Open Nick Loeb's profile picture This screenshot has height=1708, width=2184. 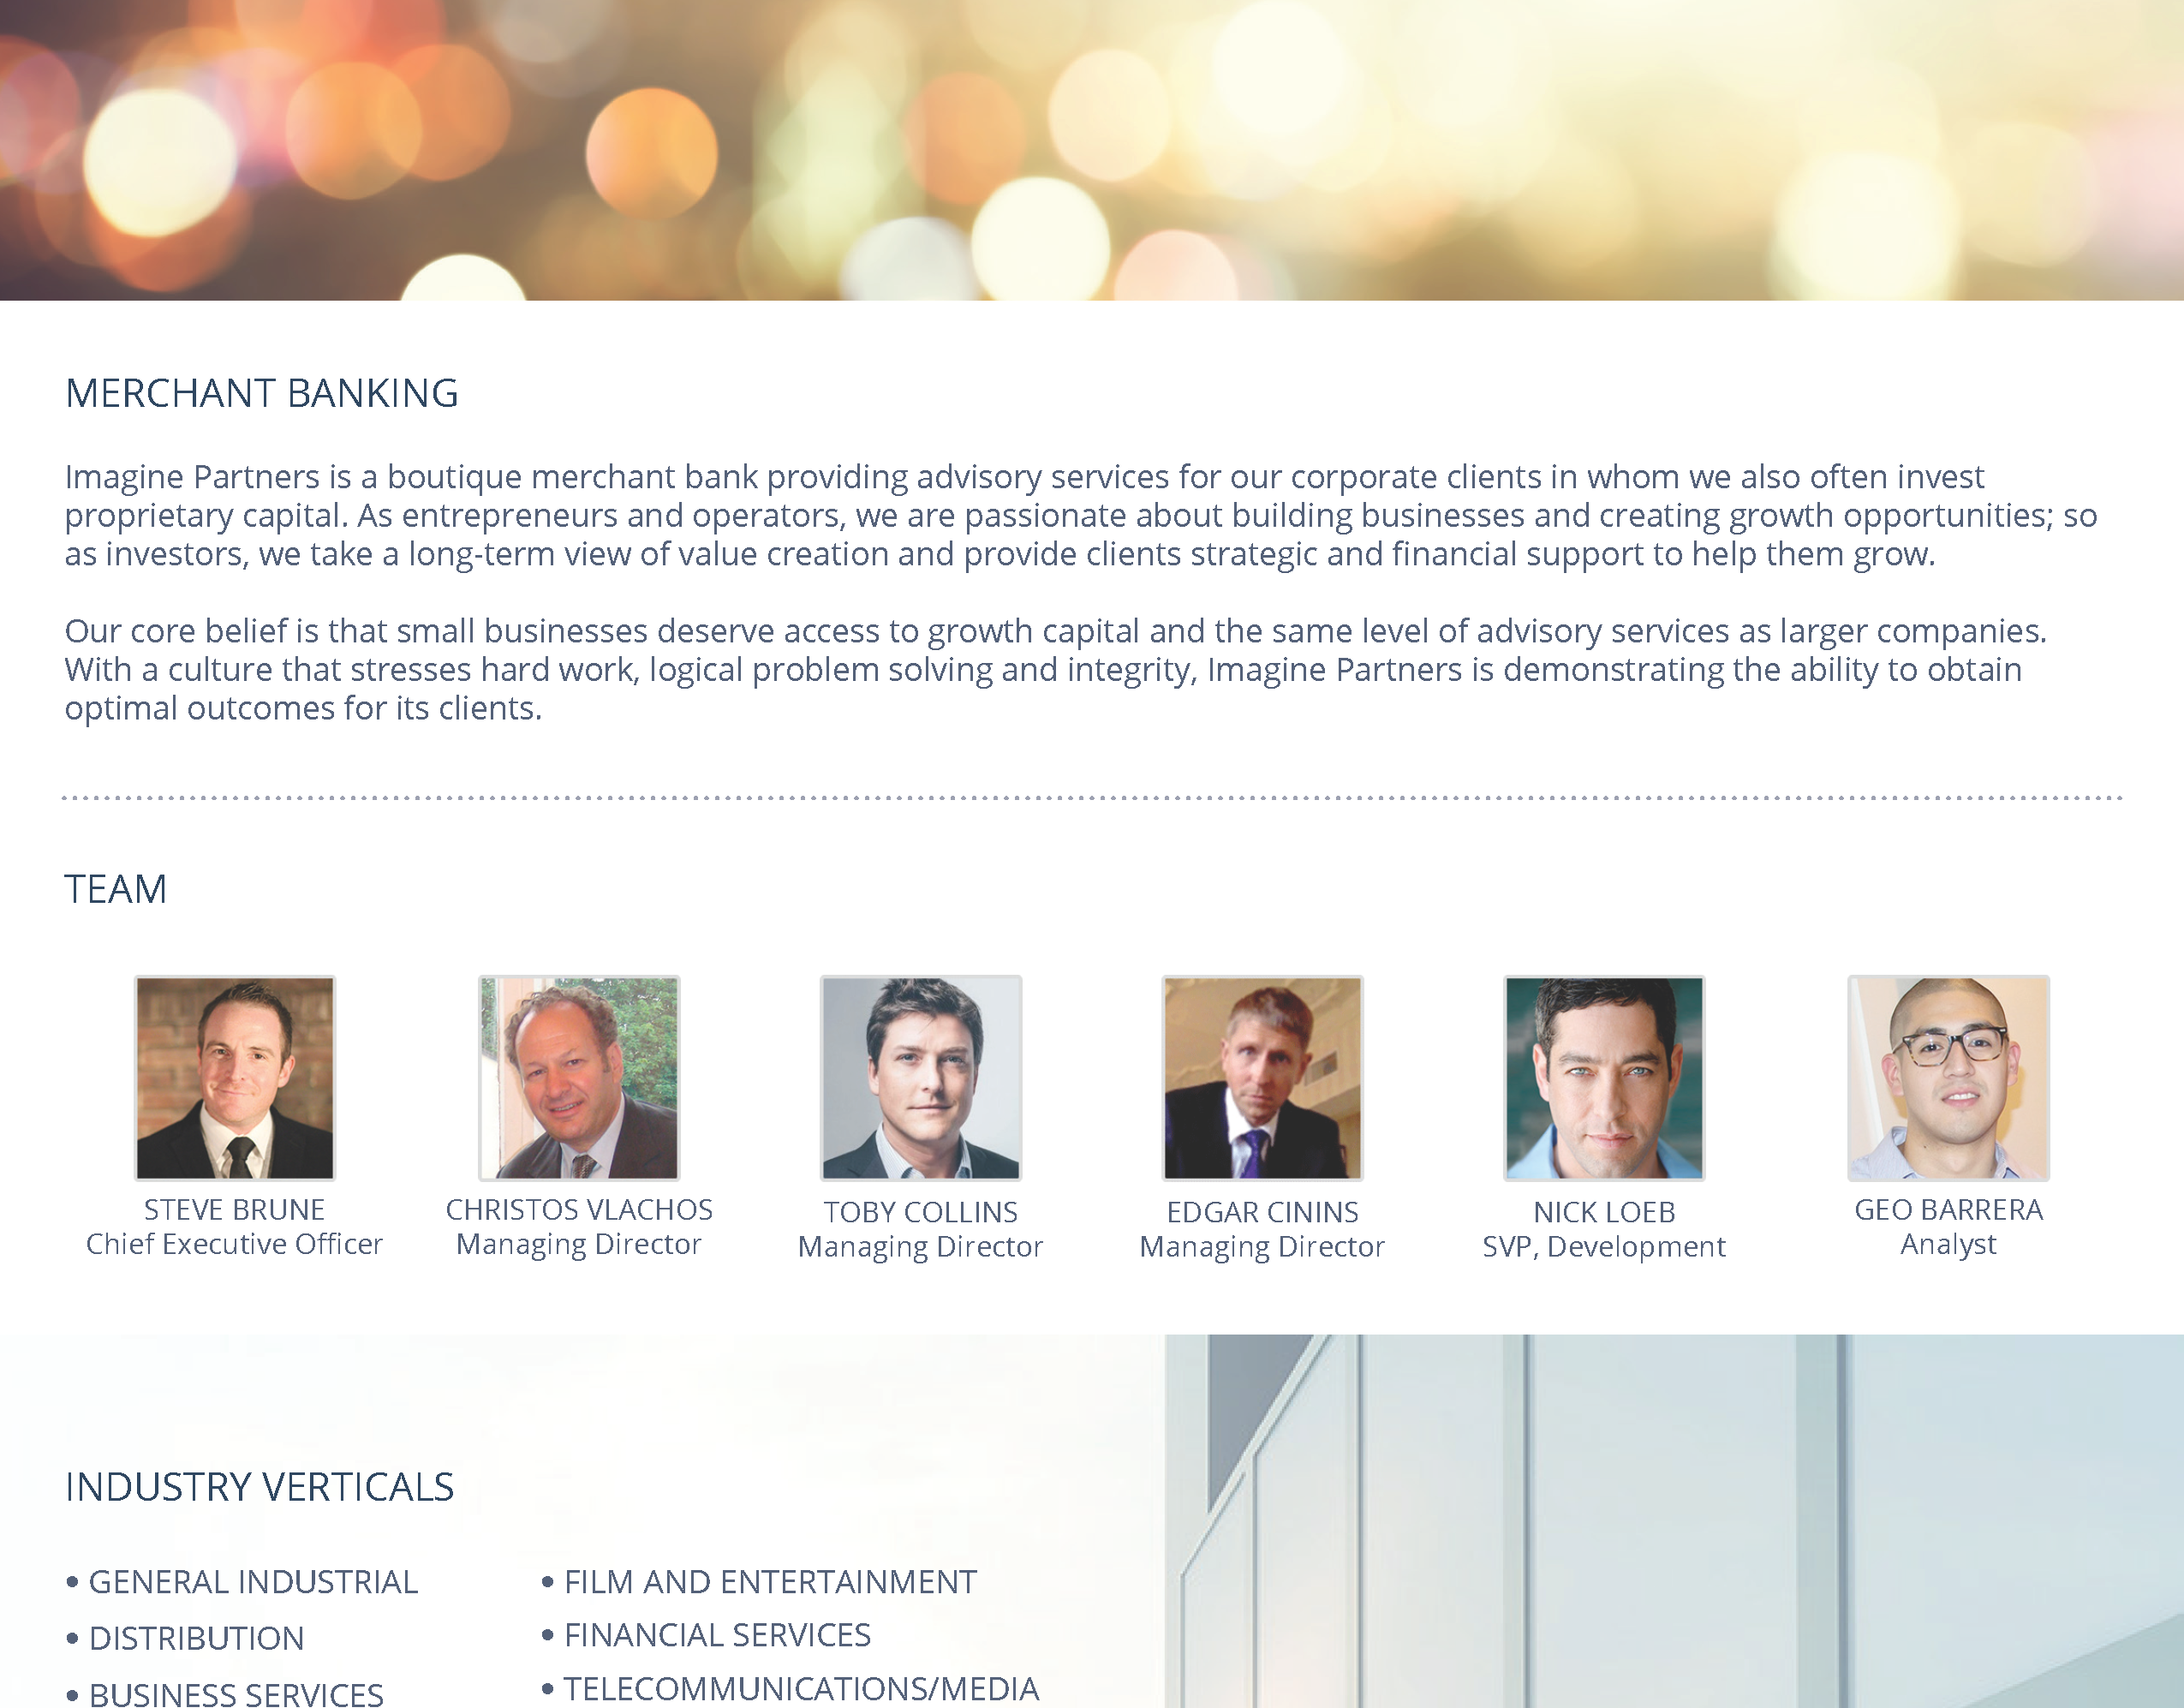[x=1604, y=1078]
